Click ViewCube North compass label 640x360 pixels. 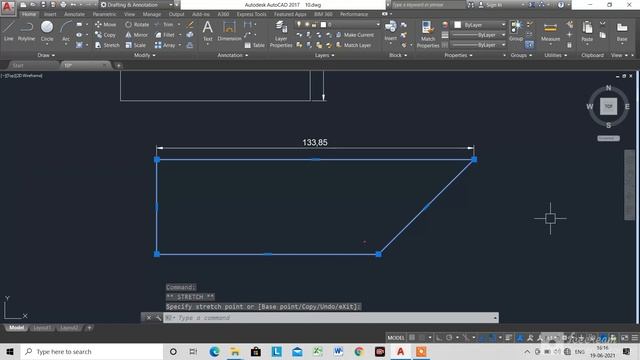coord(609,88)
